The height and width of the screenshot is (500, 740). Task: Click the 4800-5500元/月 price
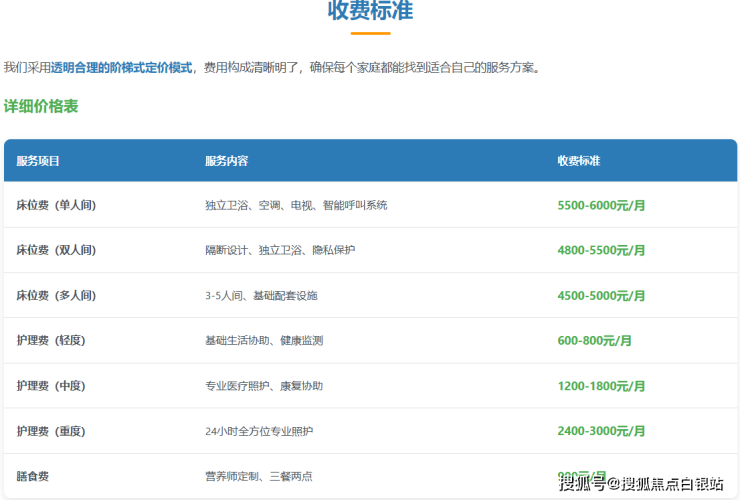pos(601,250)
